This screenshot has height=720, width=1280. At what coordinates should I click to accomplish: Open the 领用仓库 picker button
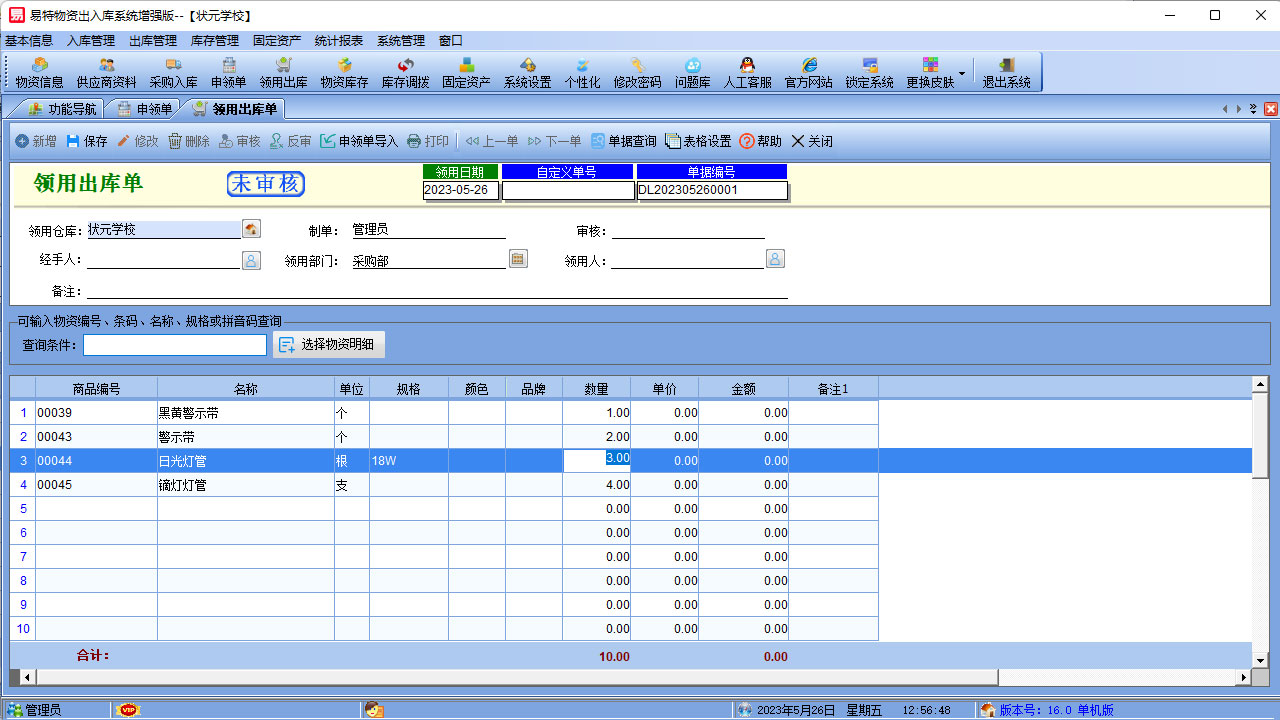coord(251,229)
